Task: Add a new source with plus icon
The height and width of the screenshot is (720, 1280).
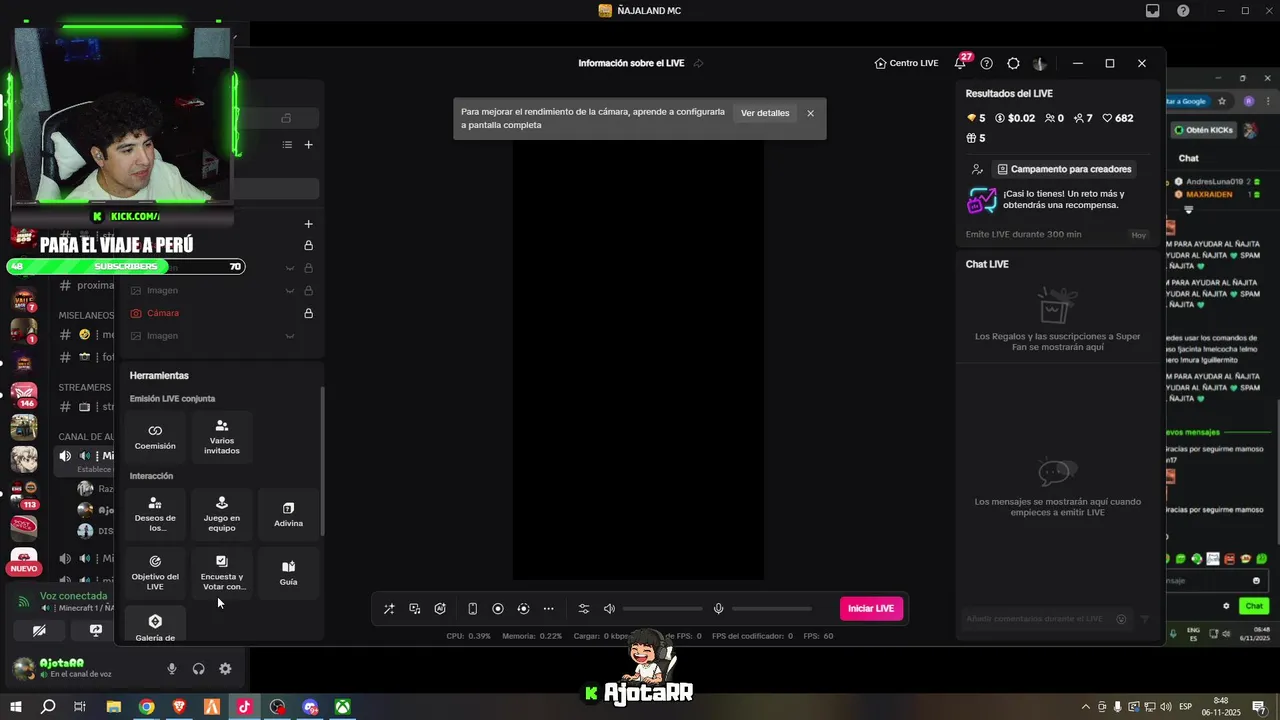Action: pos(308,224)
